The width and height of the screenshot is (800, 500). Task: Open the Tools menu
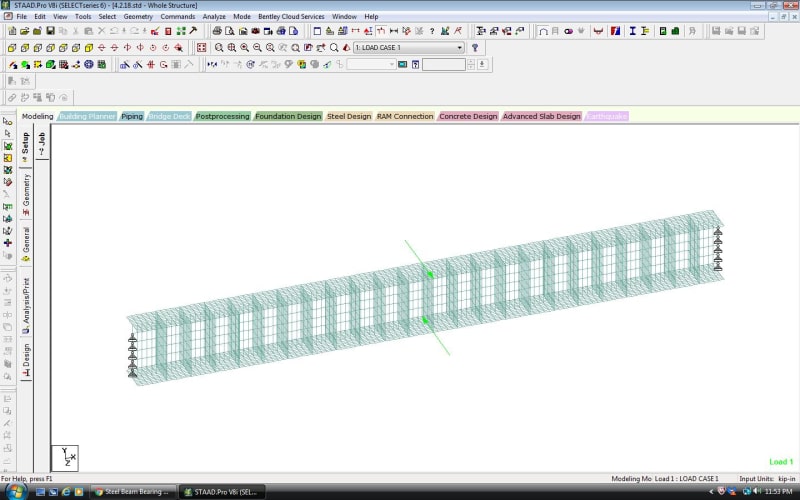(x=83, y=17)
